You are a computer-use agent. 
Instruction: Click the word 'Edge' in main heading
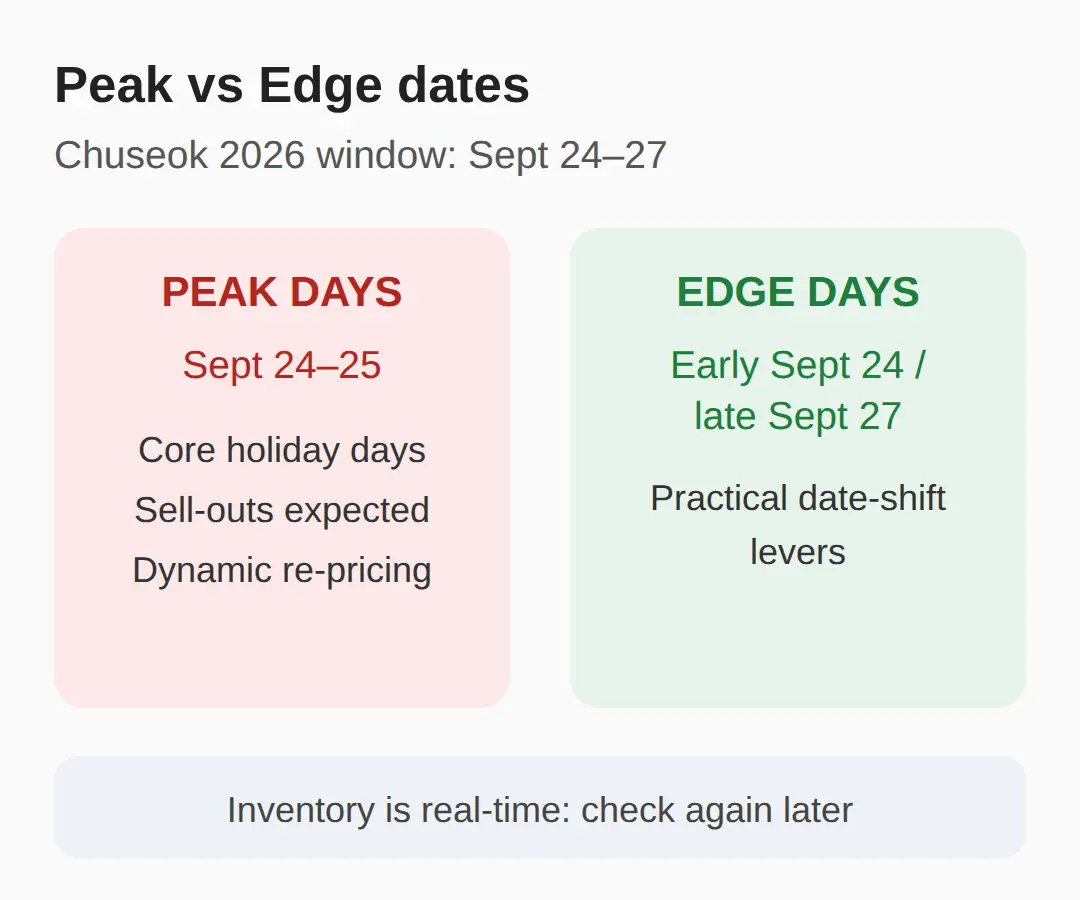tap(318, 85)
